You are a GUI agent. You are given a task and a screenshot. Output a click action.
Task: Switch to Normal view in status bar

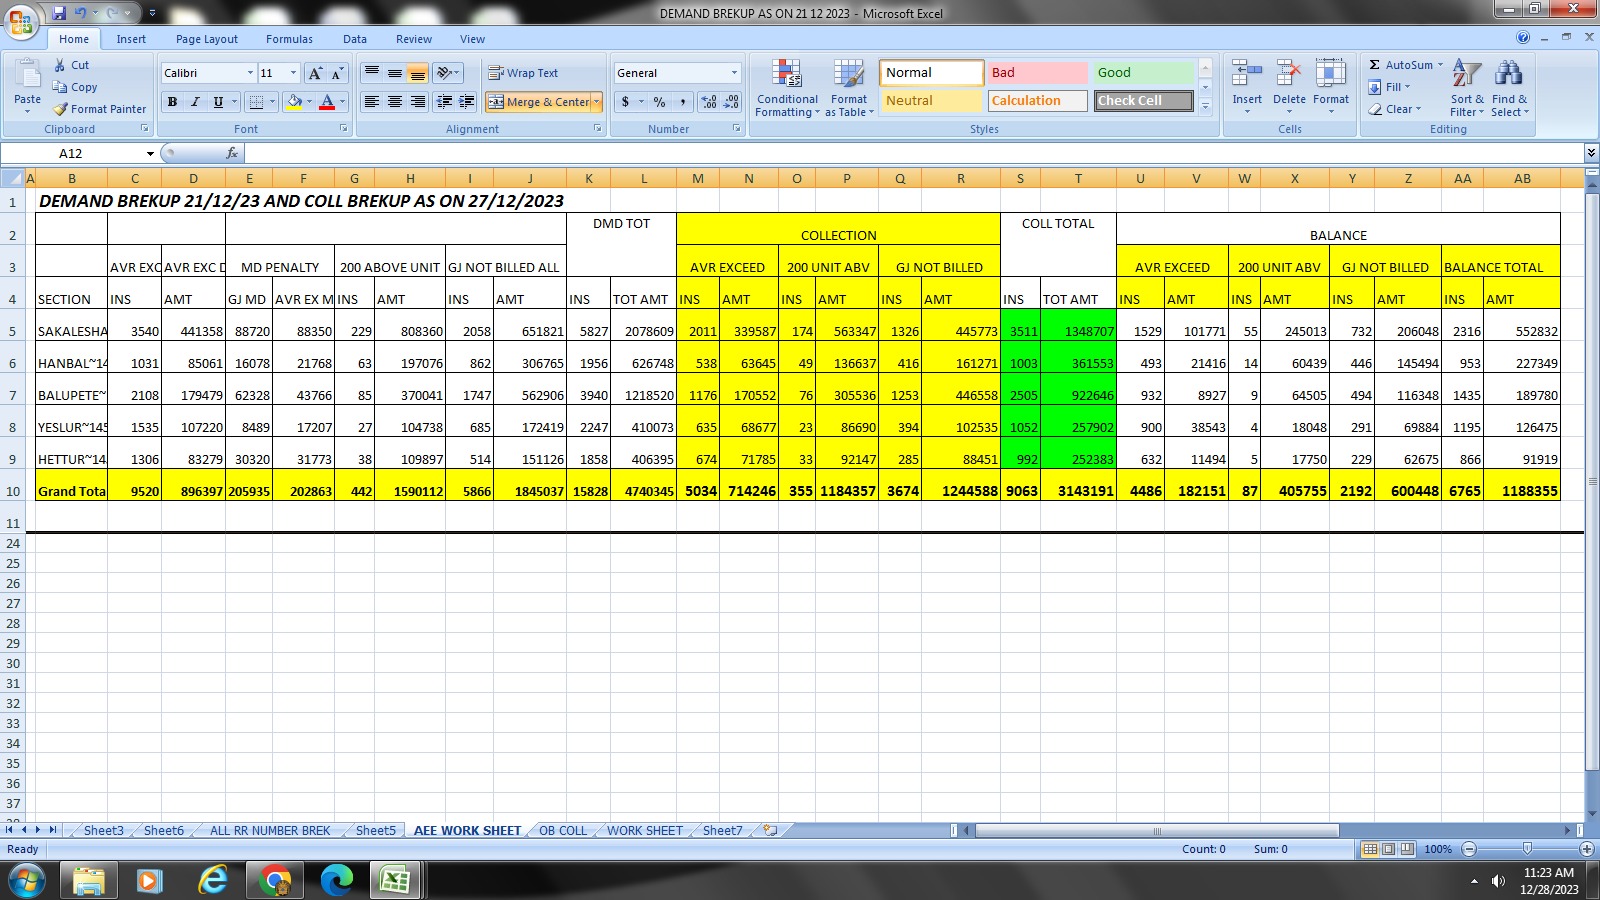[1370, 849]
